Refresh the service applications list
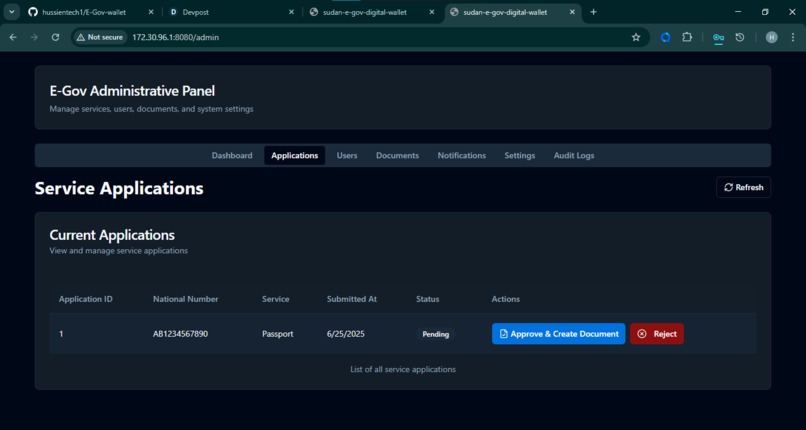This screenshot has height=430, width=806. tap(743, 188)
